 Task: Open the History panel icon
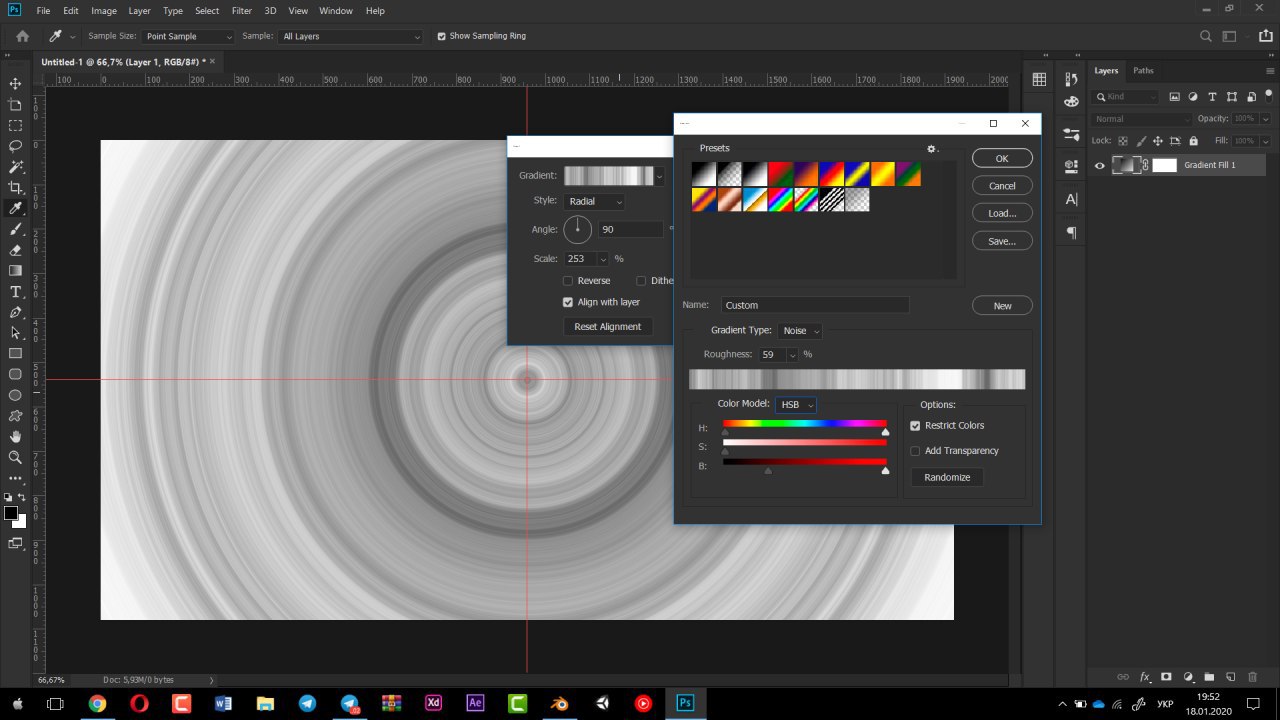tap(1071, 79)
